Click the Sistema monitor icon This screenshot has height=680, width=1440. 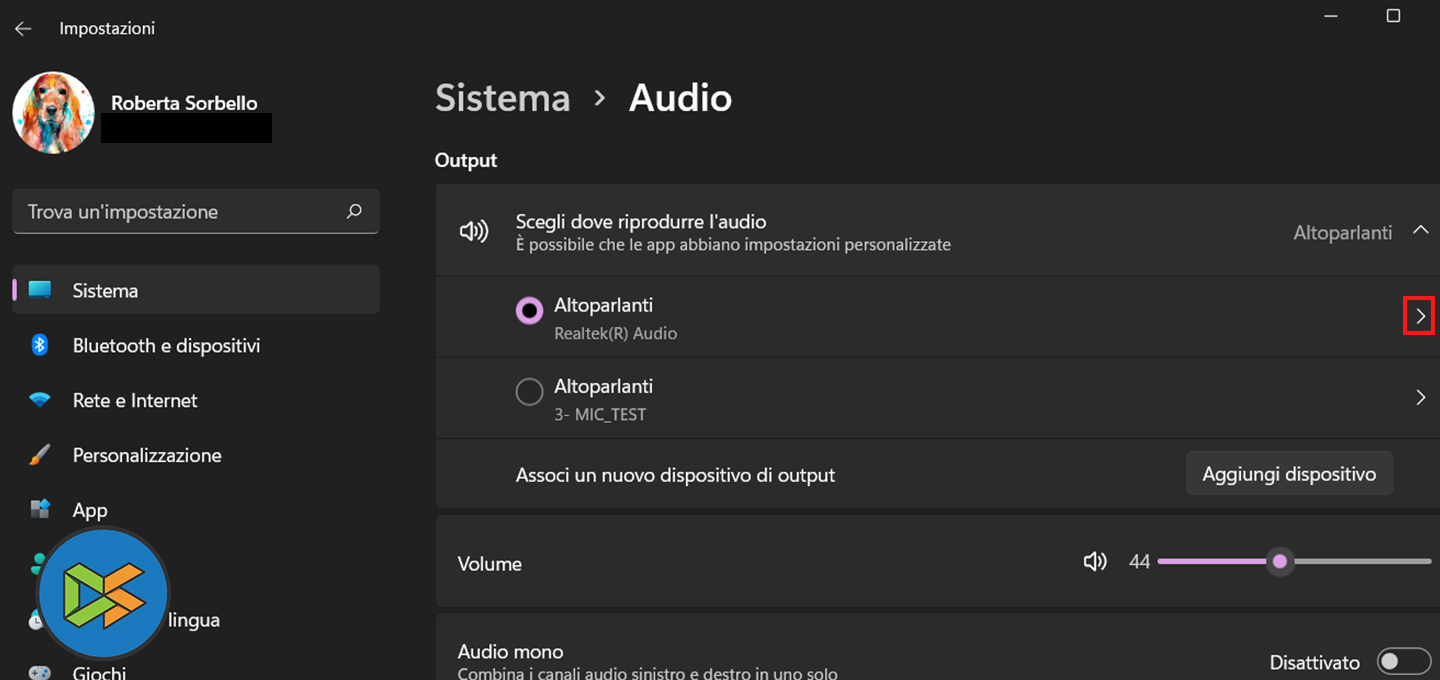pyautogui.click(x=40, y=291)
